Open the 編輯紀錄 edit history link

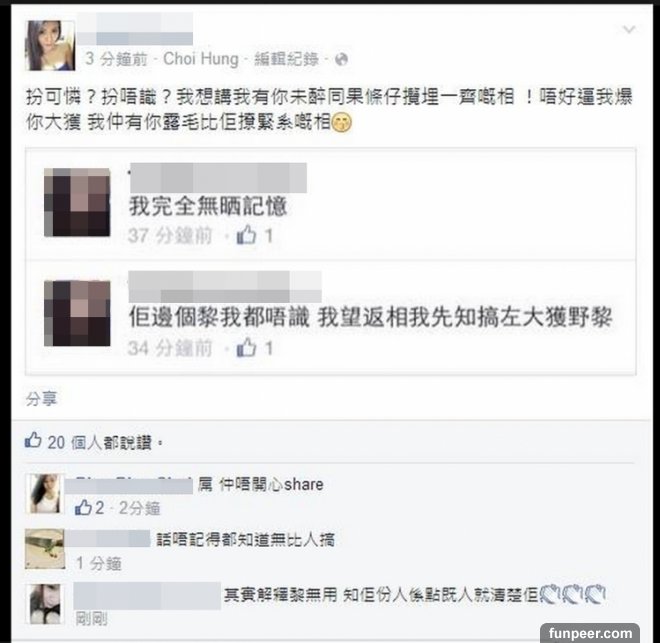click(x=286, y=59)
